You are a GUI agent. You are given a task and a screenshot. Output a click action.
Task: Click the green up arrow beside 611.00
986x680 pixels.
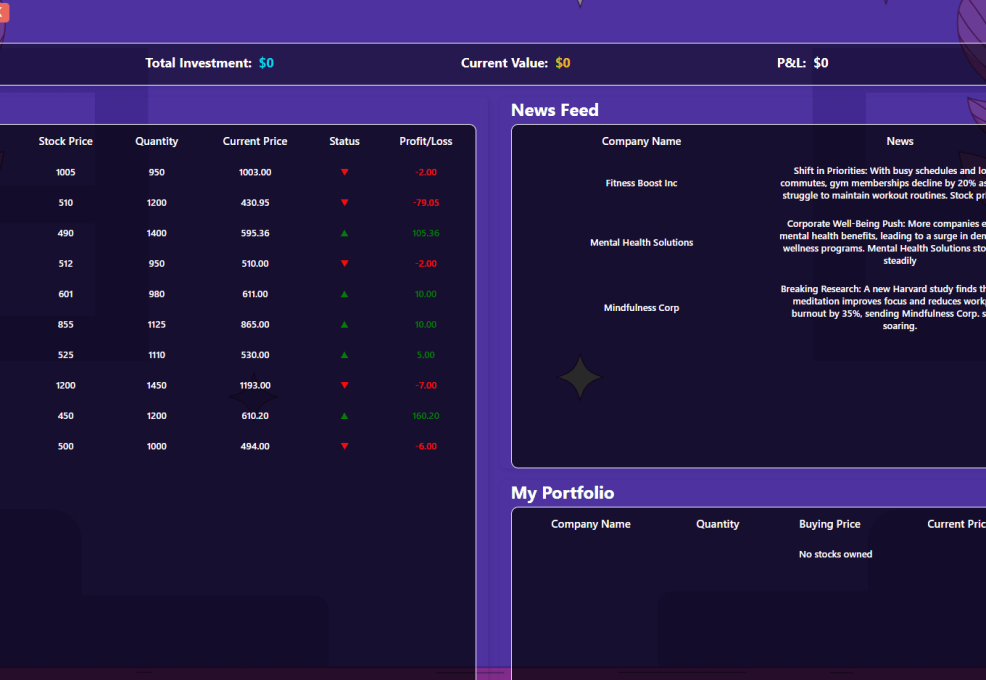(x=344, y=294)
